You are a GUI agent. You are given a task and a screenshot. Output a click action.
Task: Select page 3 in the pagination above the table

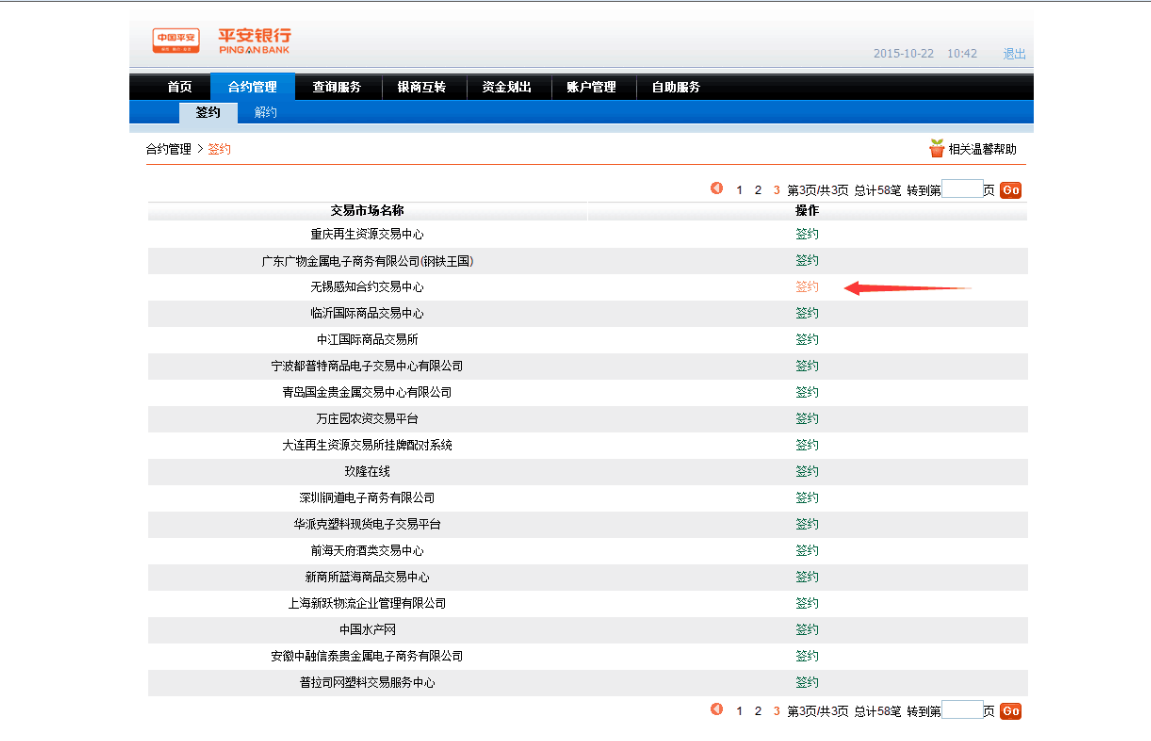click(776, 190)
